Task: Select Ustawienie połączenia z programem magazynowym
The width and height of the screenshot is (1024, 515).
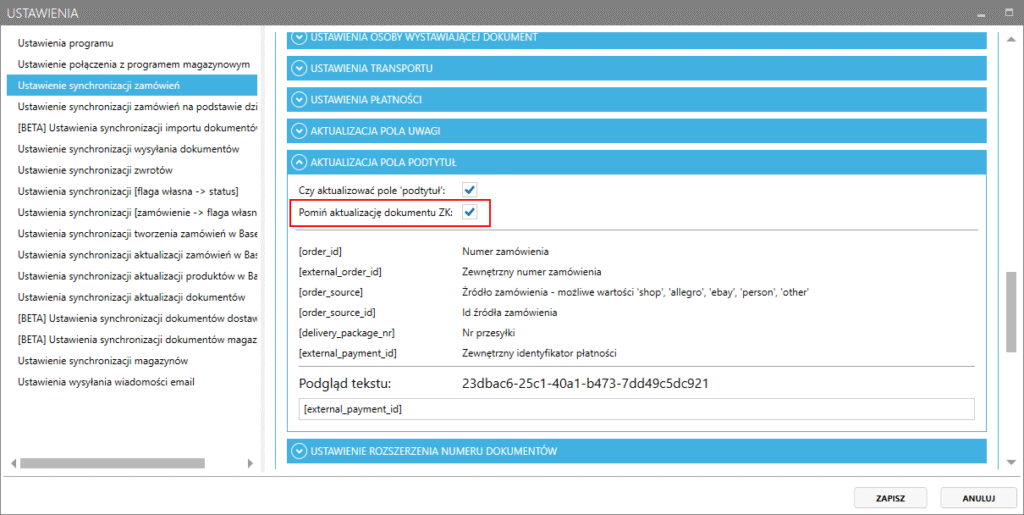Action: pyautogui.click(x=131, y=65)
